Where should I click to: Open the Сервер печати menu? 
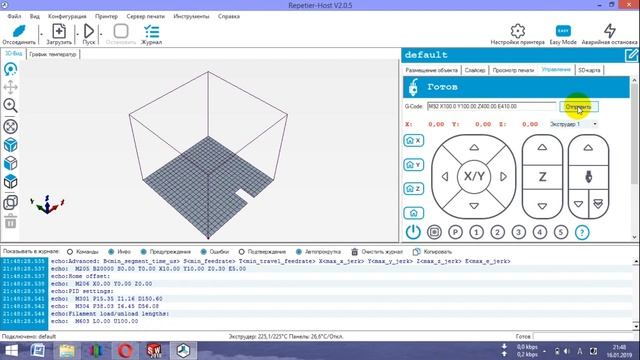pos(146,16)
